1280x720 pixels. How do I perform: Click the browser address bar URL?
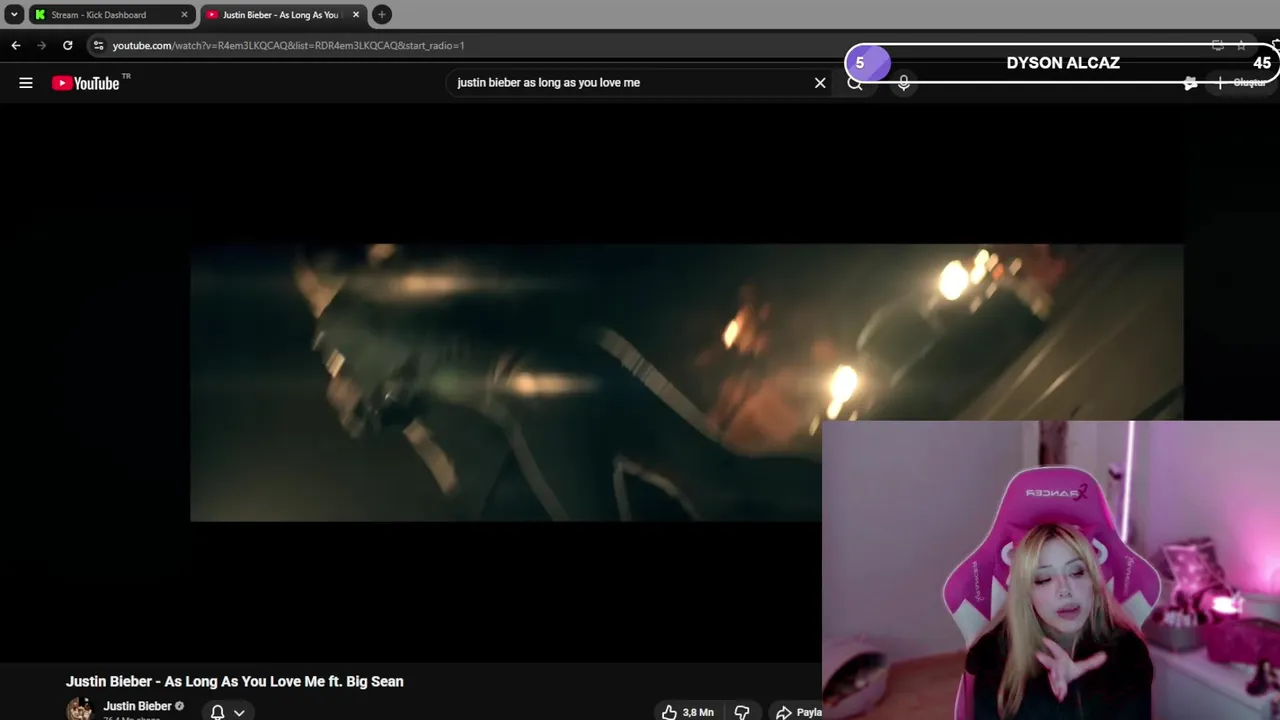point(288,45)
